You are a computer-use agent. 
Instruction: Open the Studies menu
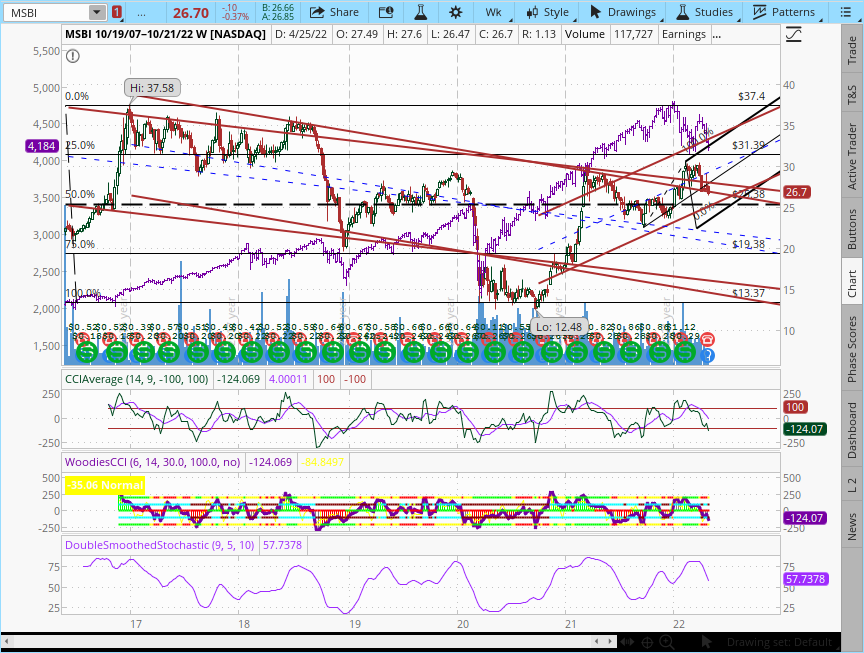click(x=705, y=12)
